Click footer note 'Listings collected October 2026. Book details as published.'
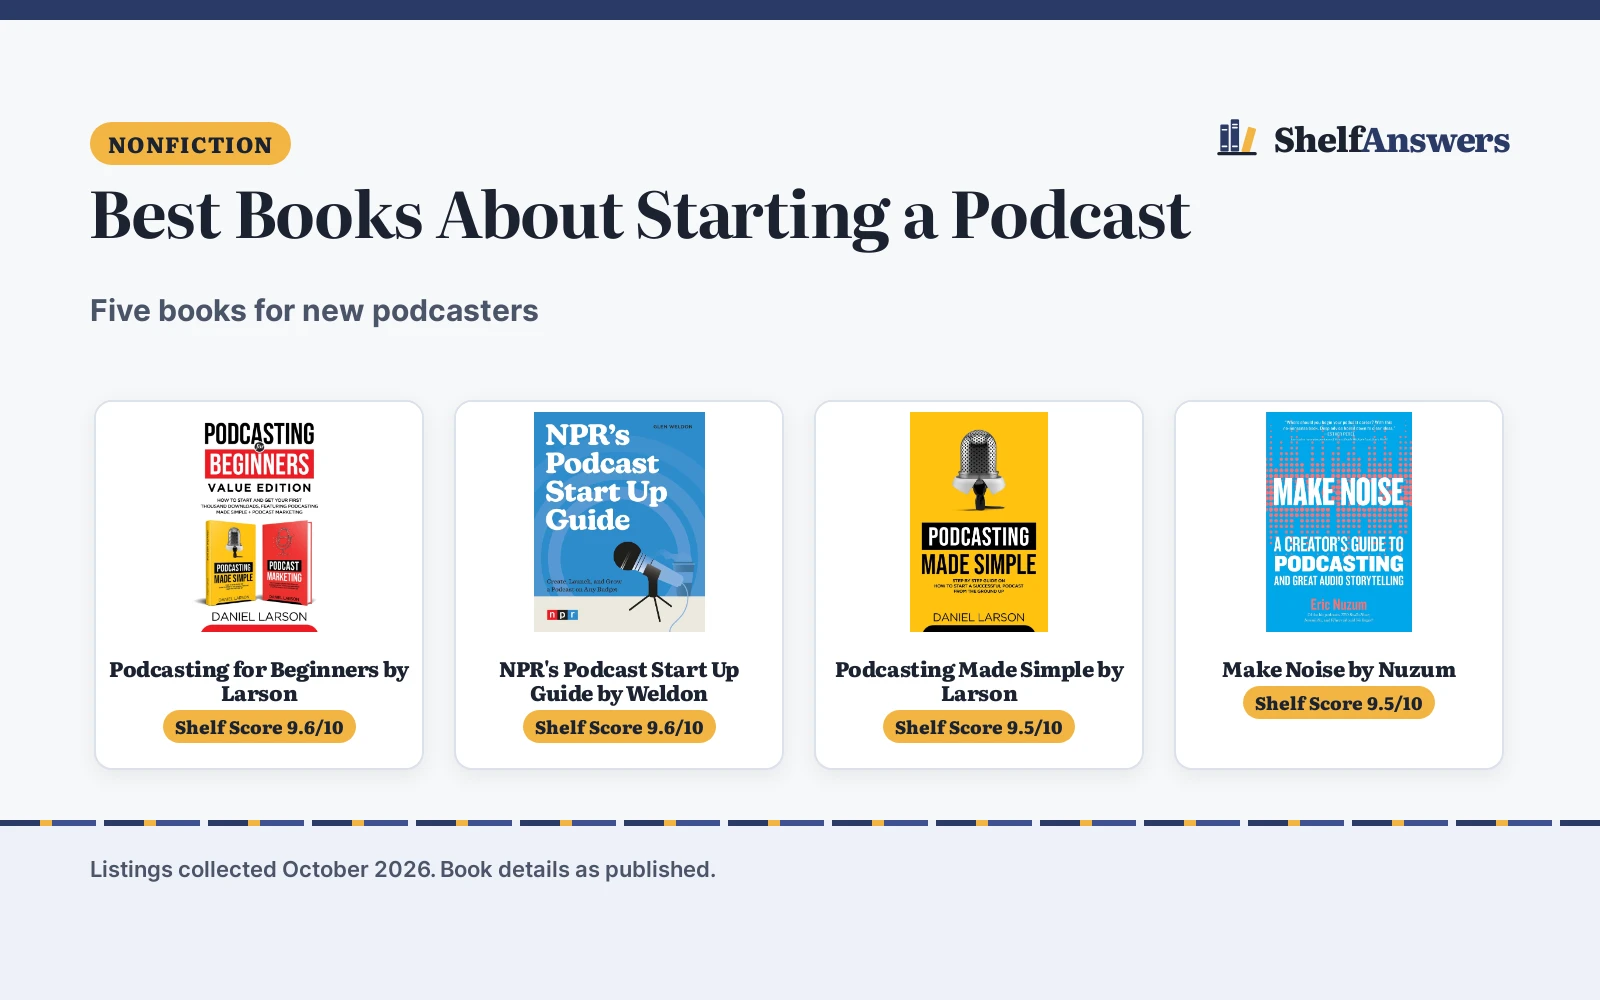Image resolution: width=1600 pixels, height=1000 pixels. pos(403,869)
